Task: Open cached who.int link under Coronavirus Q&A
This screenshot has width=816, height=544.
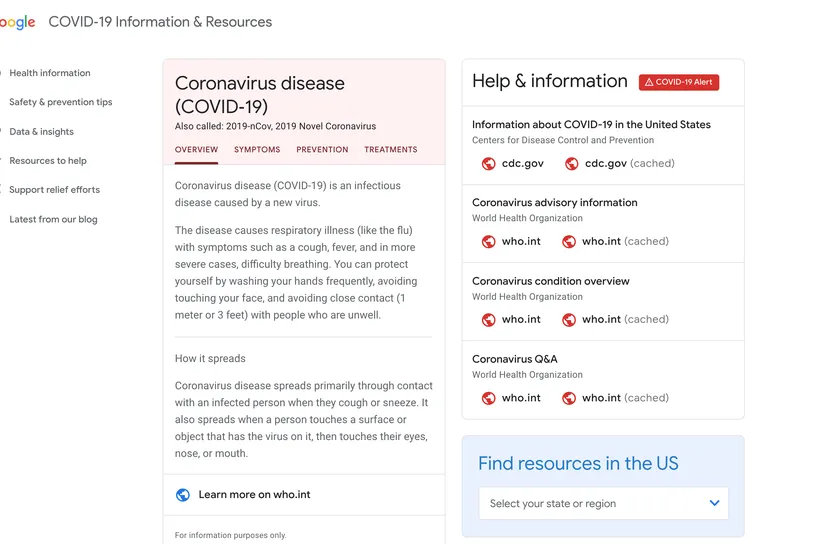Action: [626, 398]
